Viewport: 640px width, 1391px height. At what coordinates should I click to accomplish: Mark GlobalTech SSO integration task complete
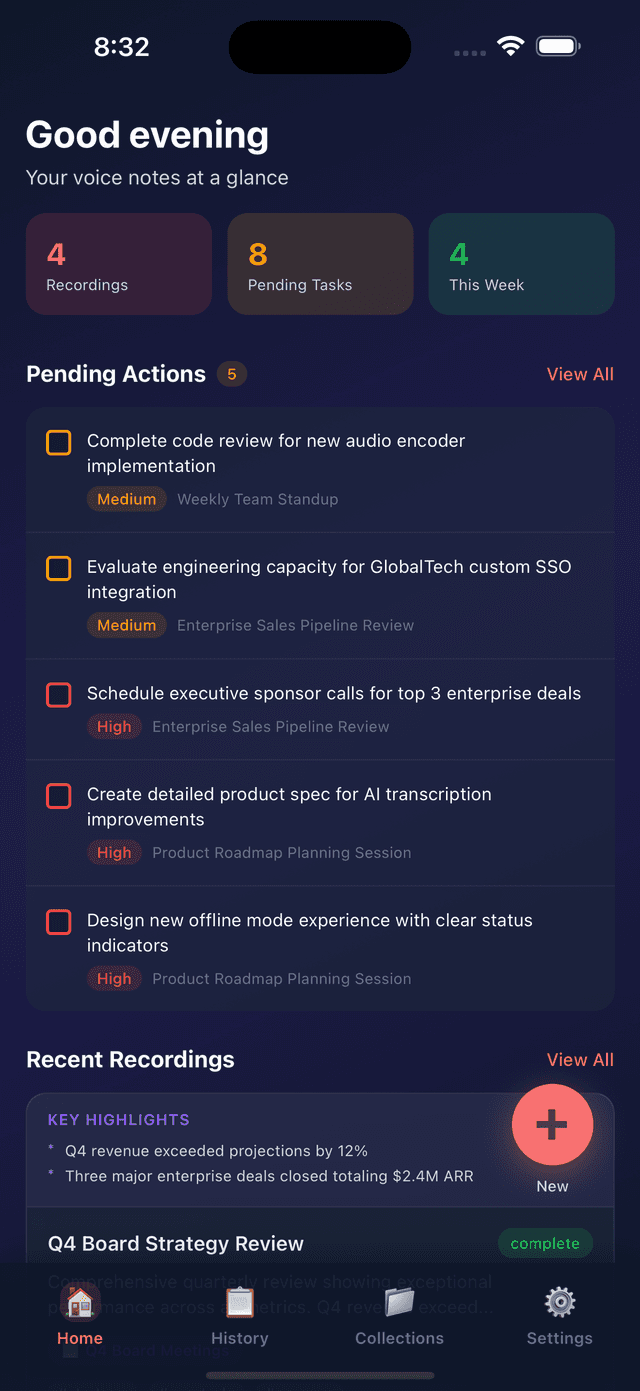pyautogui.click(x=59, y=568)
